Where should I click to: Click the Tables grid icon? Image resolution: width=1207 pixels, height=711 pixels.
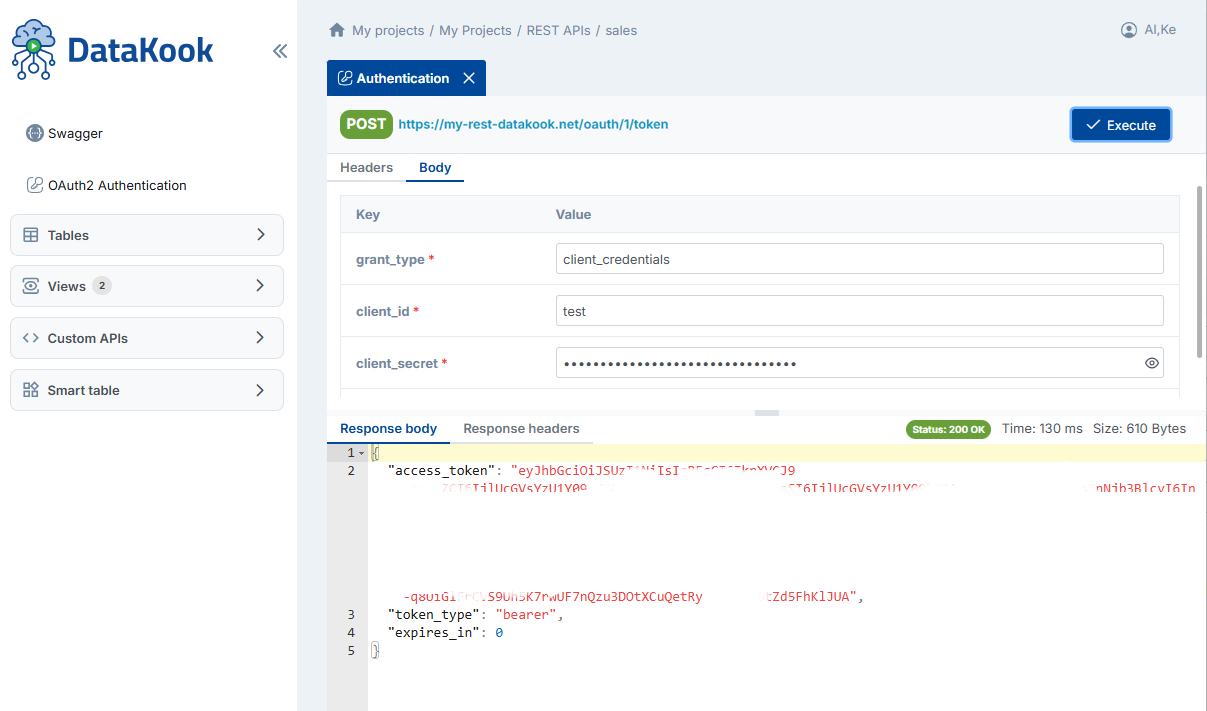[x=30, y=234]
